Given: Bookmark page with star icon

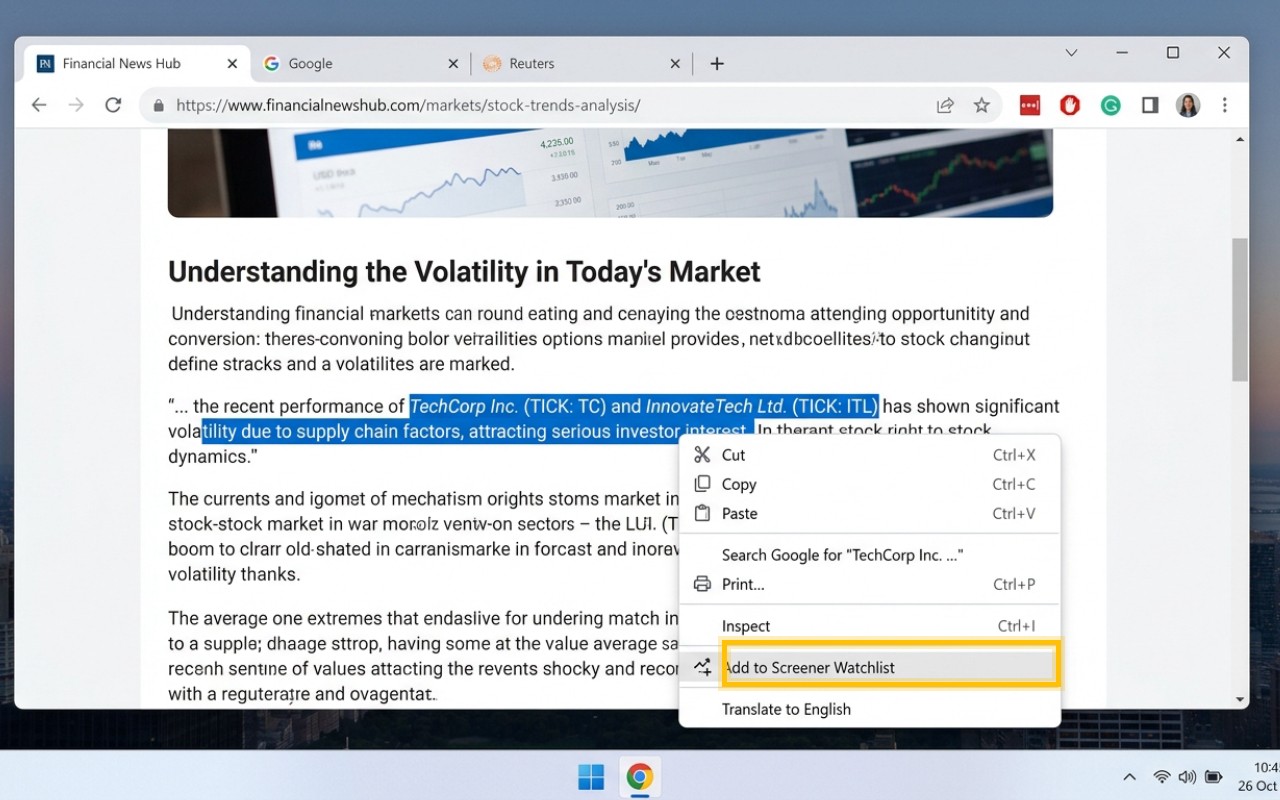Looking at the screenshot, I should tap(982, 105).
